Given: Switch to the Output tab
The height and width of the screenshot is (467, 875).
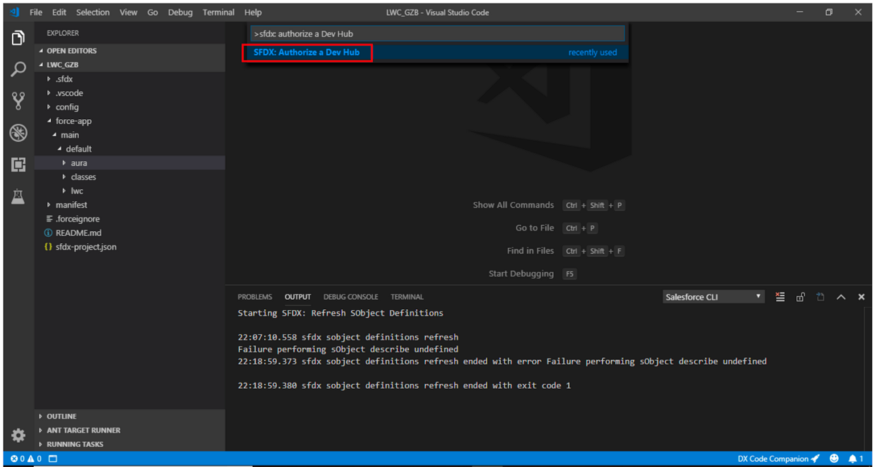Looking at the screenshot, I should (297, 297).
